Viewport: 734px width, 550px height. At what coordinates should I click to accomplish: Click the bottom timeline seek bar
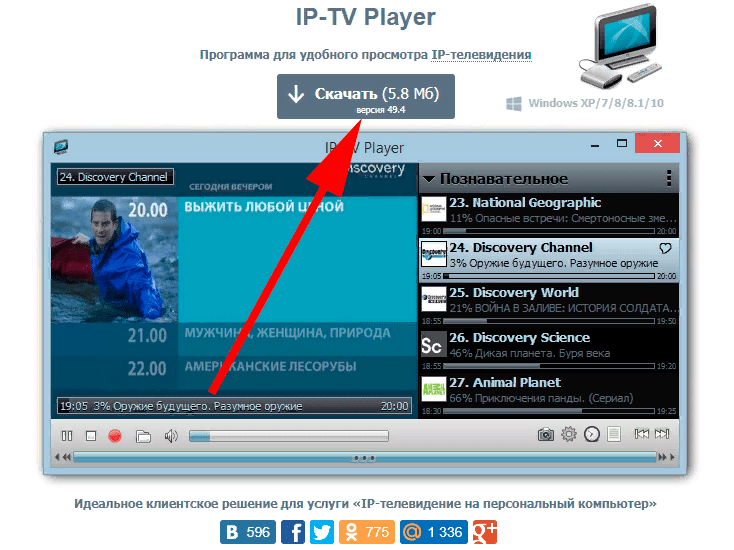click(365, 457)
